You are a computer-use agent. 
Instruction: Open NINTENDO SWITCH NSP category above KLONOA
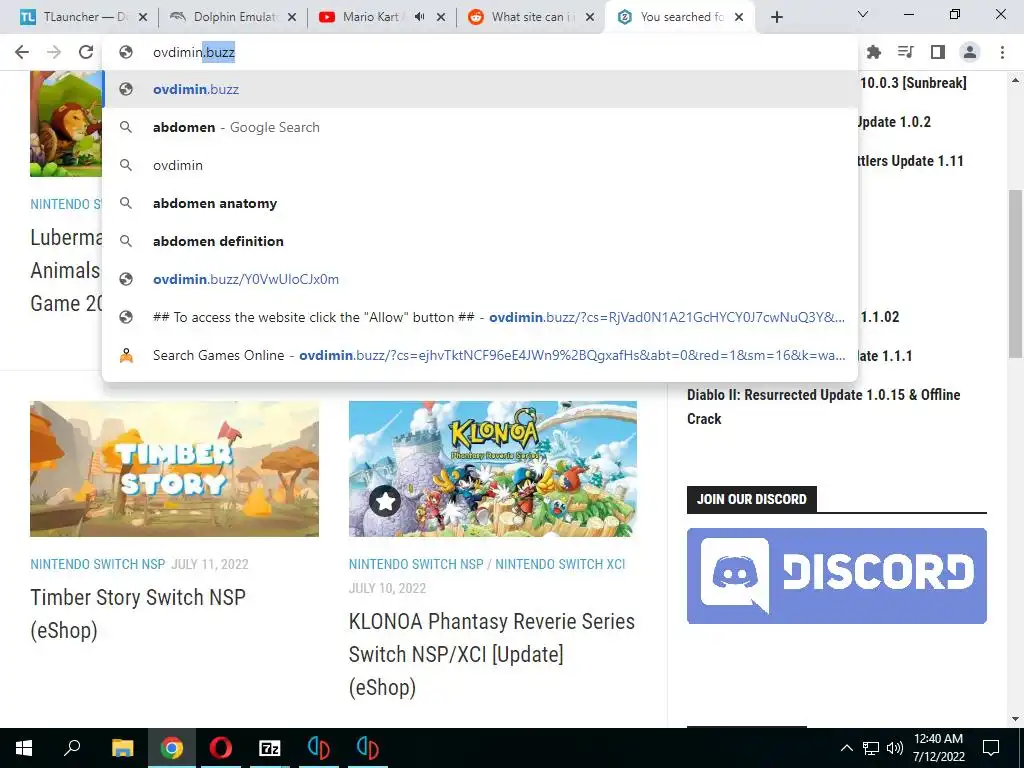pyautogui.click(x=416, y=564)
